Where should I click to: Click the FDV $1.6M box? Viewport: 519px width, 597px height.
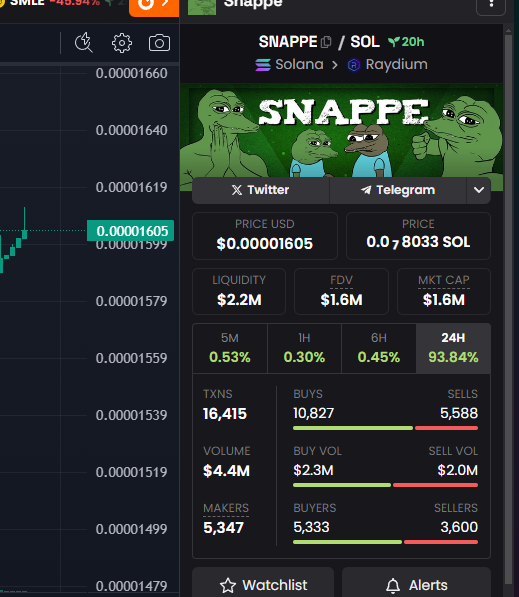click(341, 291)
